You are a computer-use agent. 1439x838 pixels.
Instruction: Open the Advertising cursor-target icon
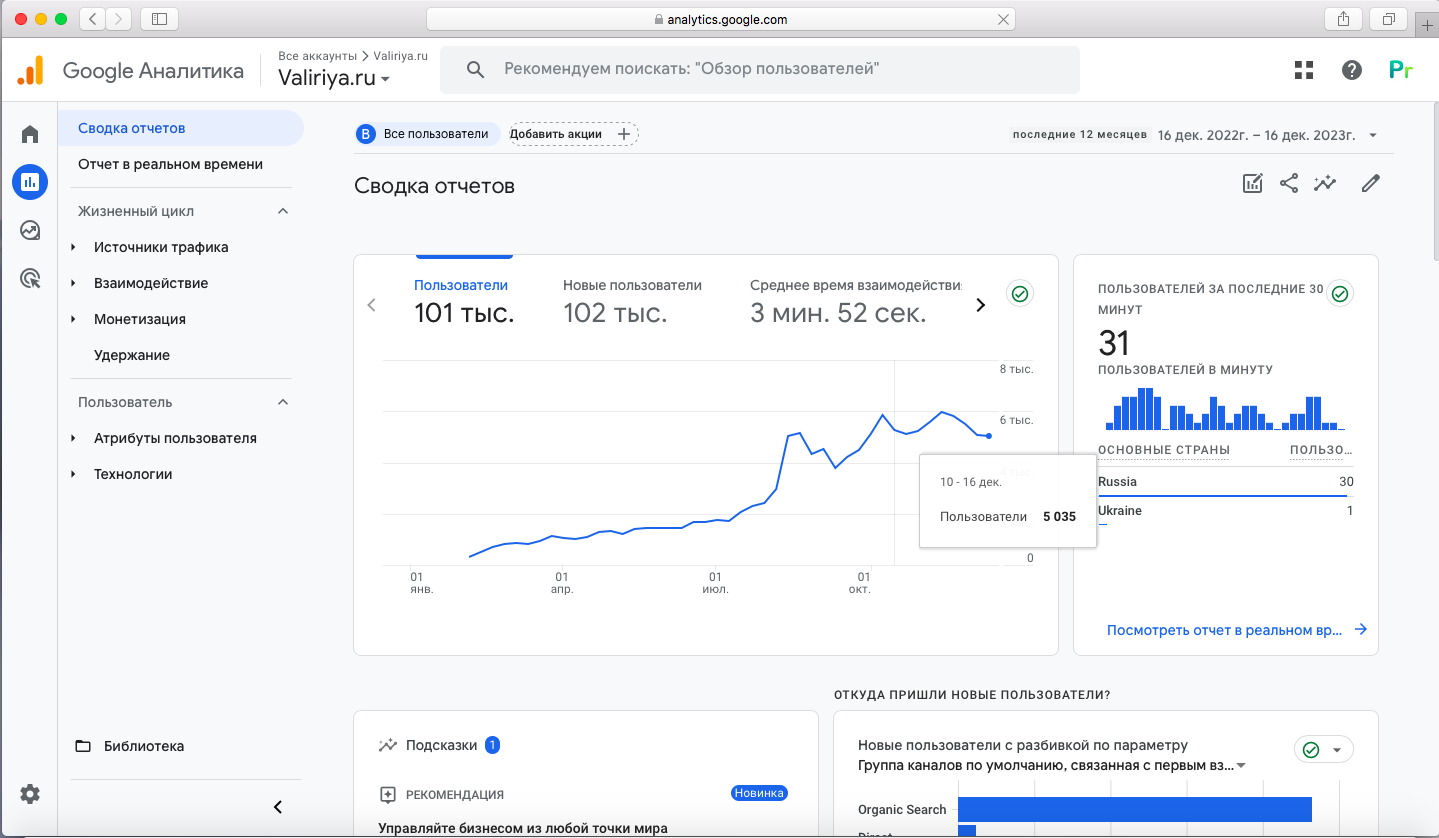click(30, 279)
